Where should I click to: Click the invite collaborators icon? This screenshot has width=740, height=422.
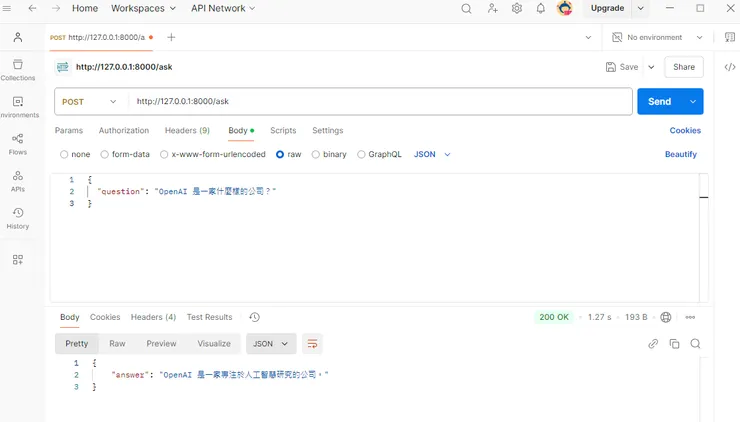pyautogui.click(x=492, y=8)
